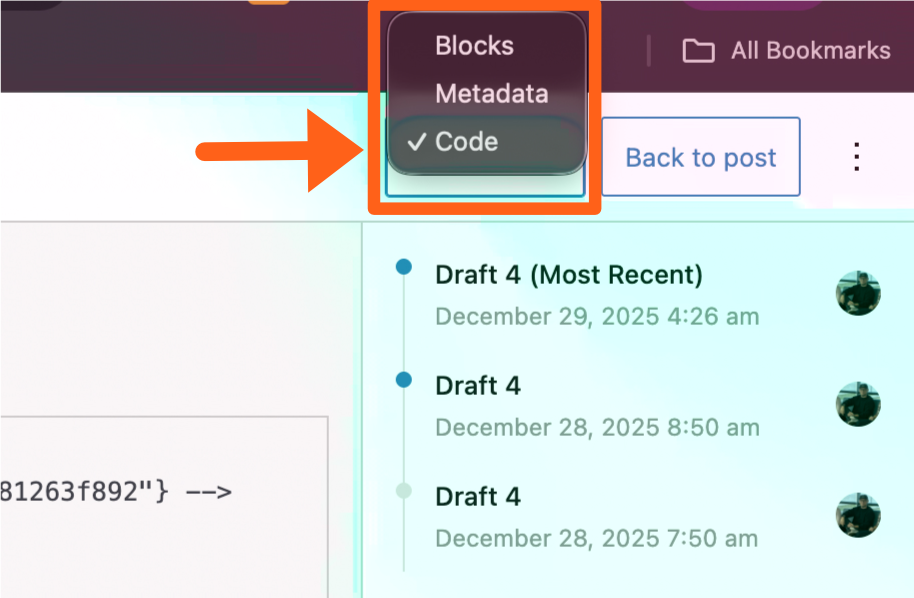Click the avatar beside Draft 4 (Most Recent)

[x=858, y=294]
